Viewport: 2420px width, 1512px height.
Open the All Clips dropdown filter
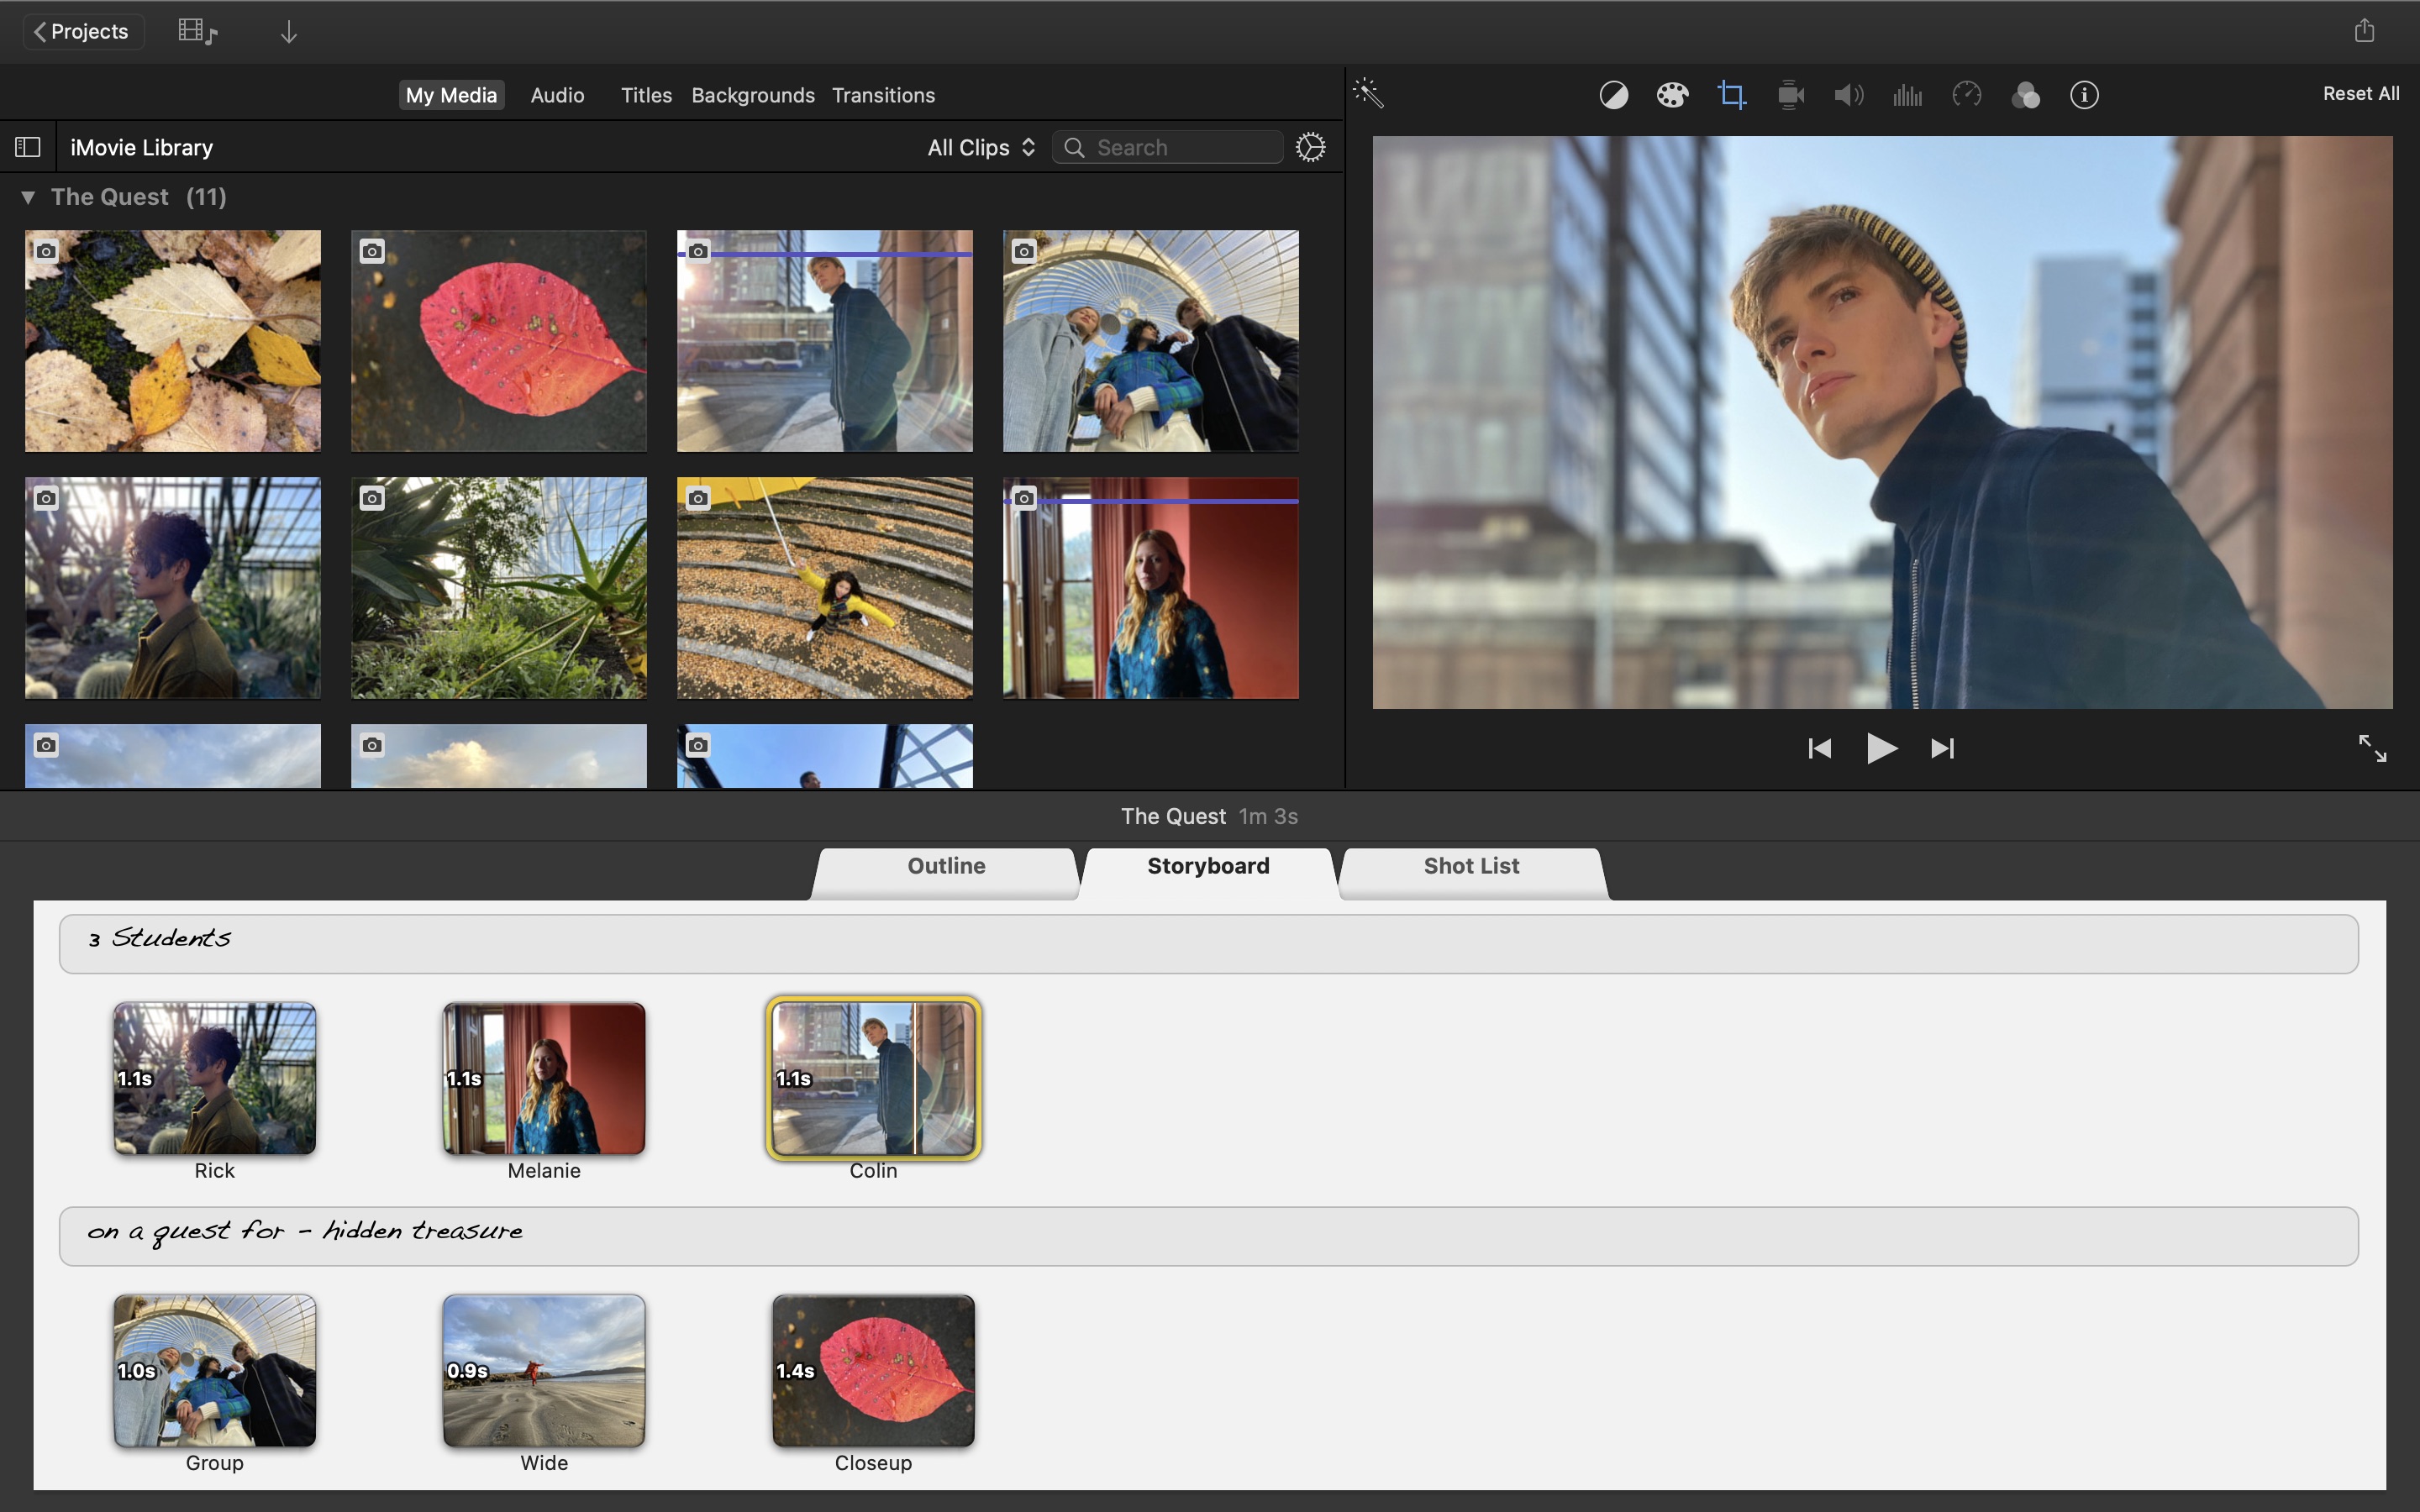click(979, 146)
